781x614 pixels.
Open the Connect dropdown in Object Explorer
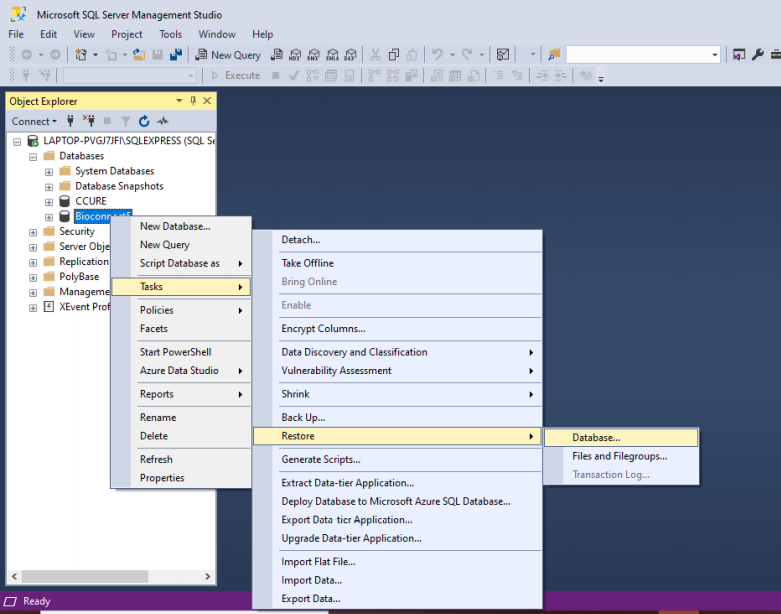[34, 121]
